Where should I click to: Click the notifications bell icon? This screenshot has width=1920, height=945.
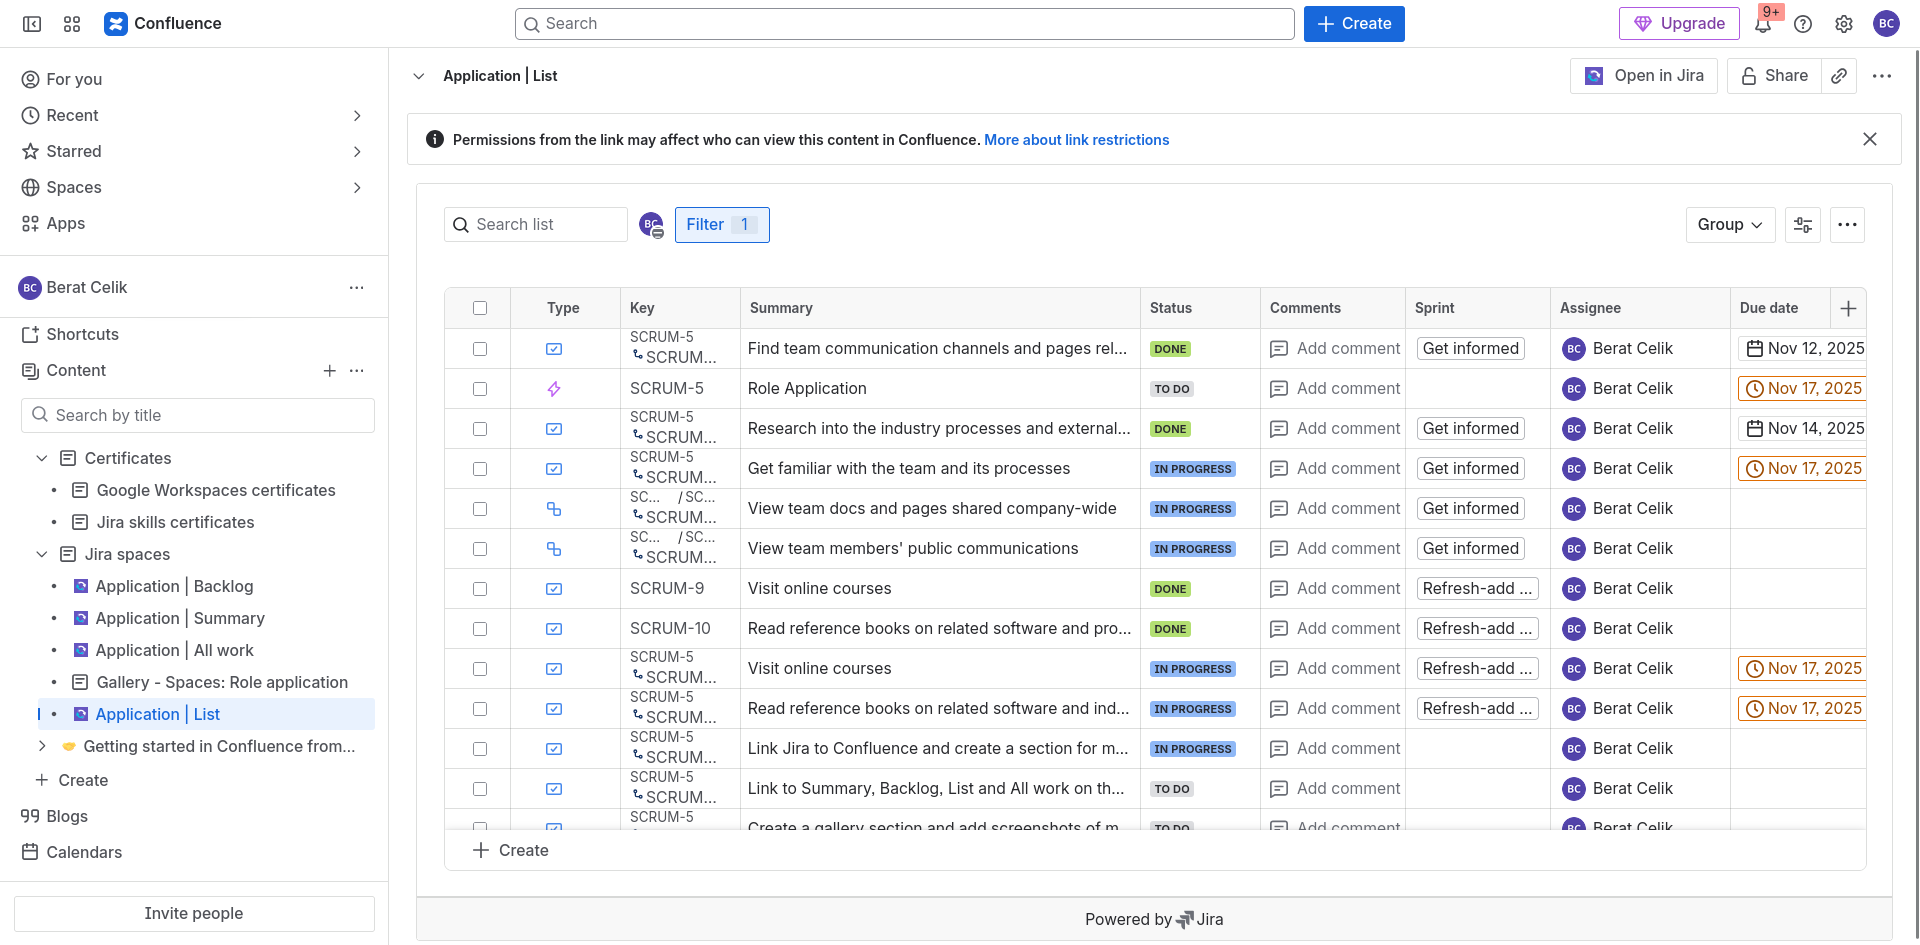point(1762,25)
